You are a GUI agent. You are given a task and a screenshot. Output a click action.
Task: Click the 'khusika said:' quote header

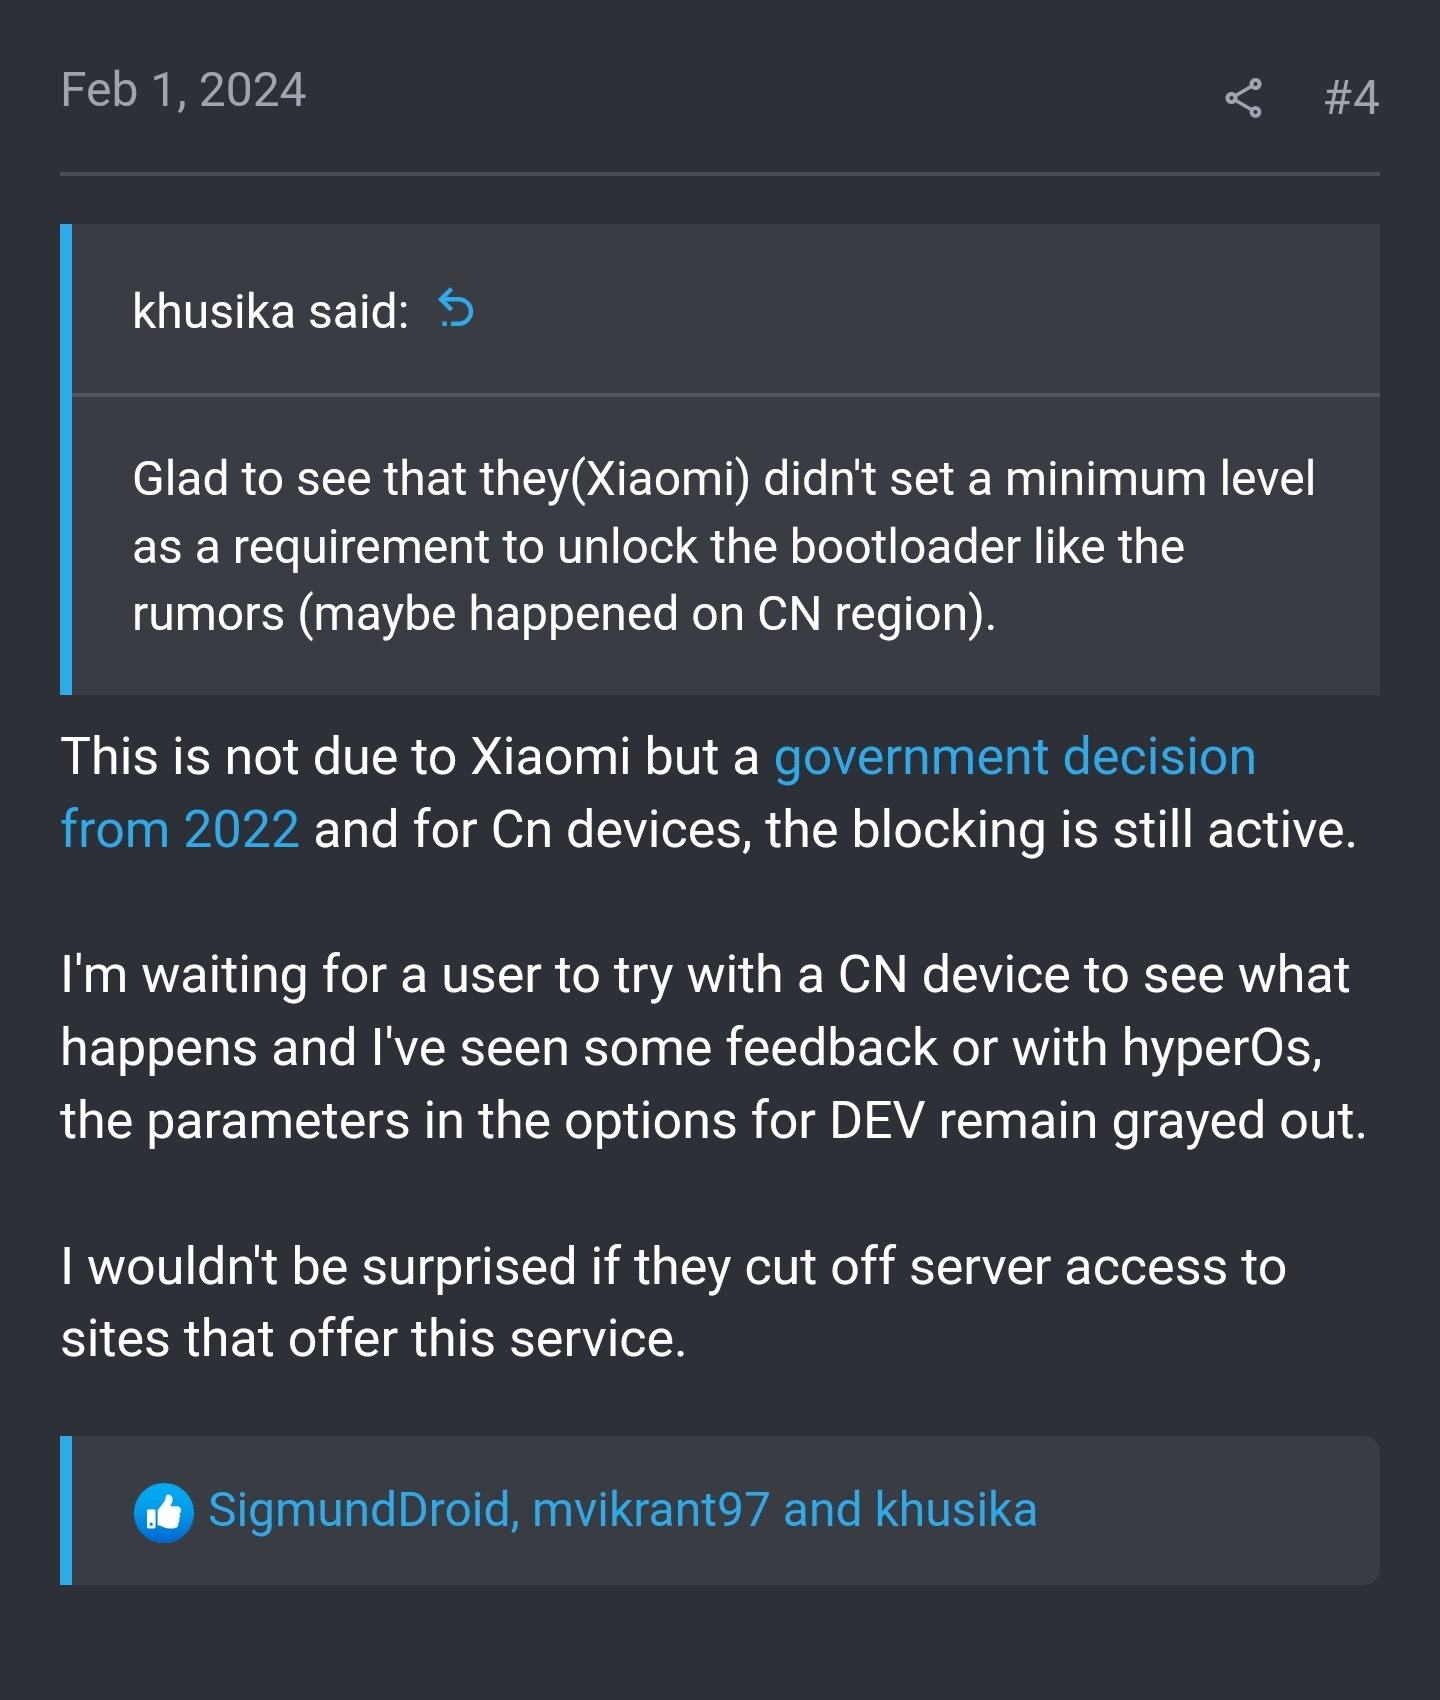pyautogui.click(x=270, y=311)
